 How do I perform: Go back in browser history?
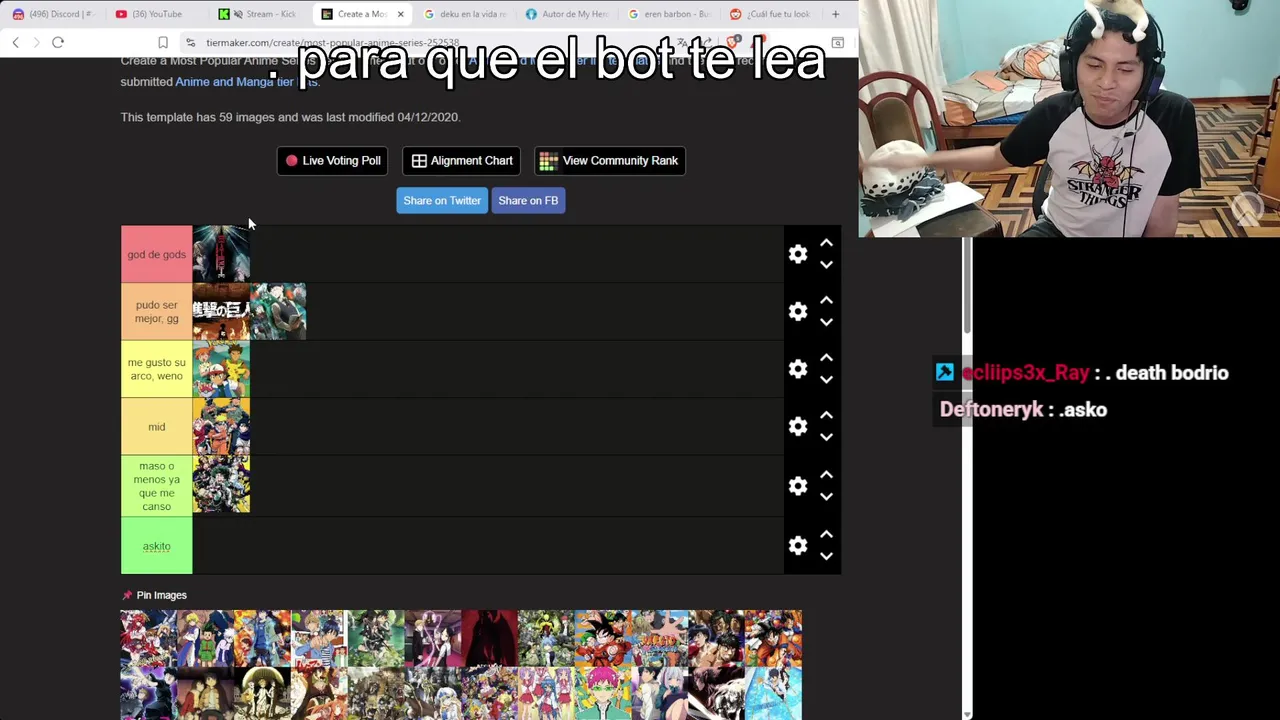[x=15, y=42]
